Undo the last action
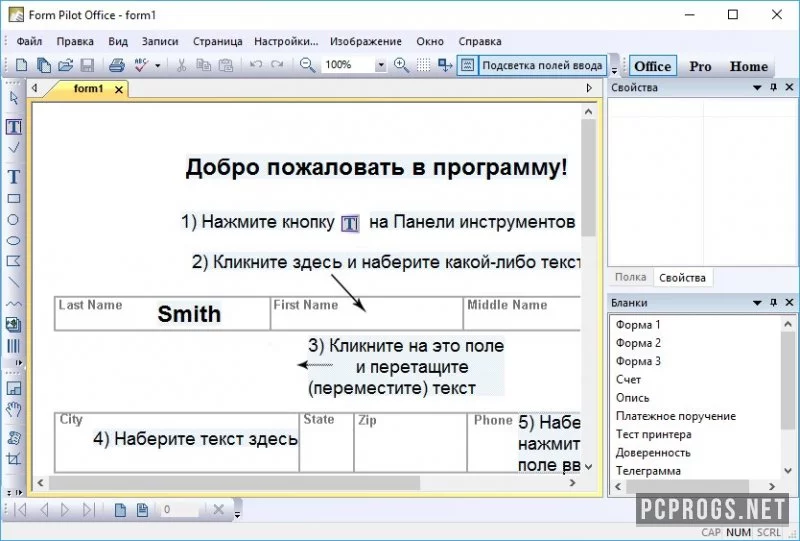800x541 pixels. [256, 65]
